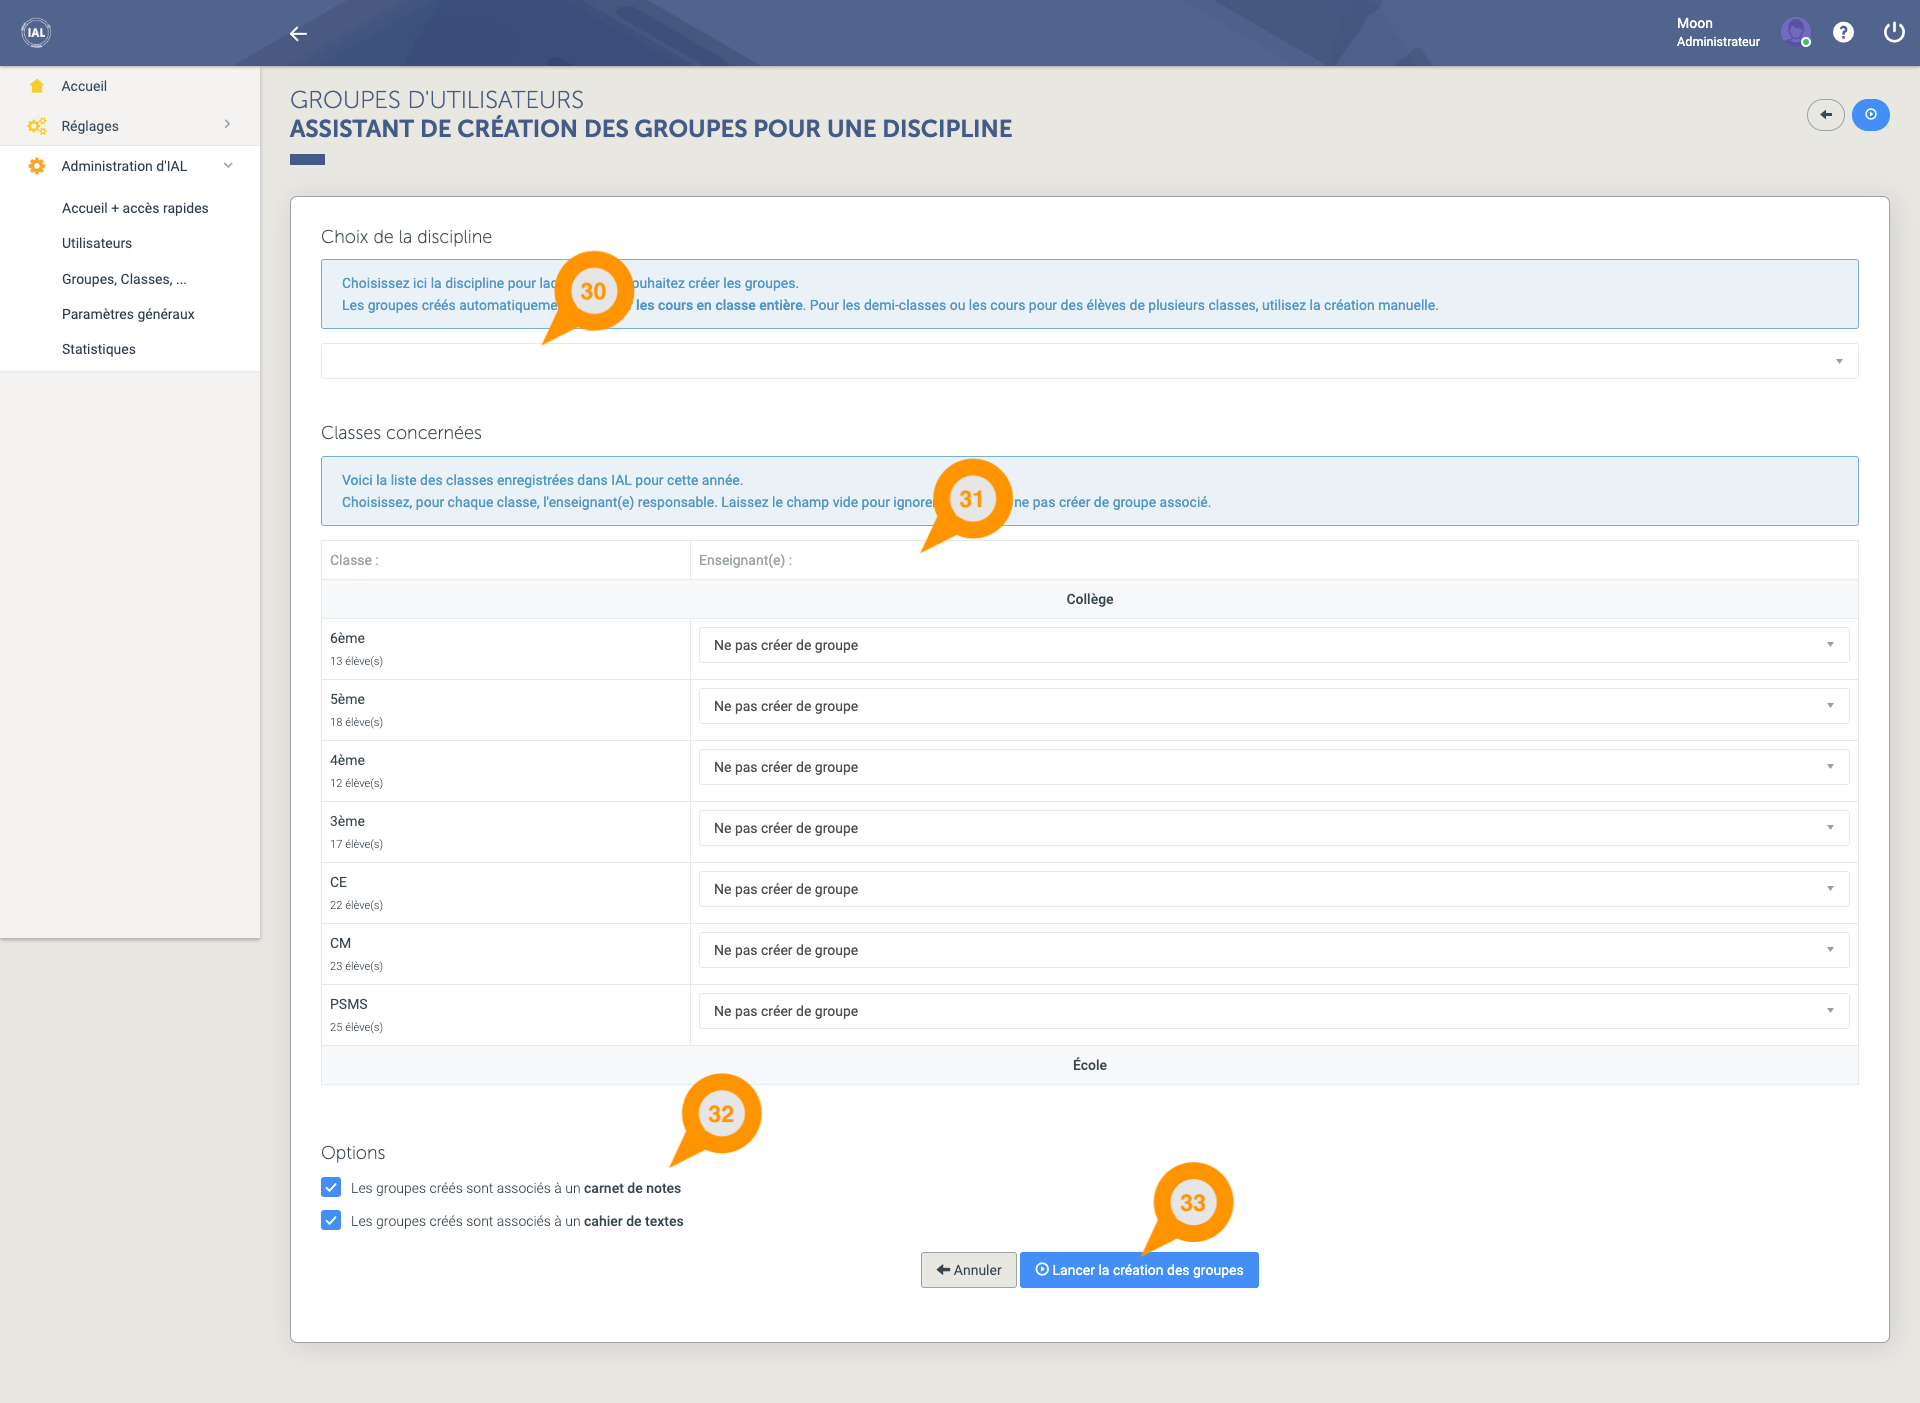Open teacher dropdown for 5ème class
Screen dimensions: 1920x1403
pos(1274,706)
